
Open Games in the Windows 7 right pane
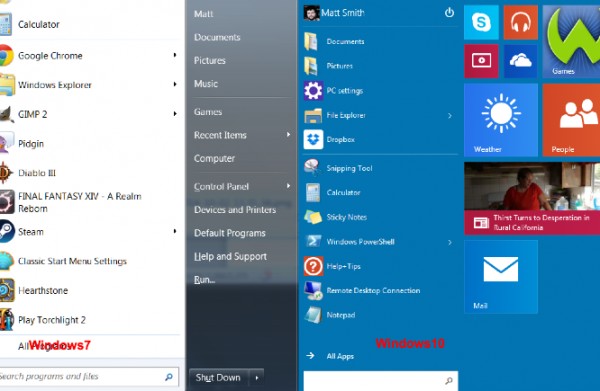[208, 112]
